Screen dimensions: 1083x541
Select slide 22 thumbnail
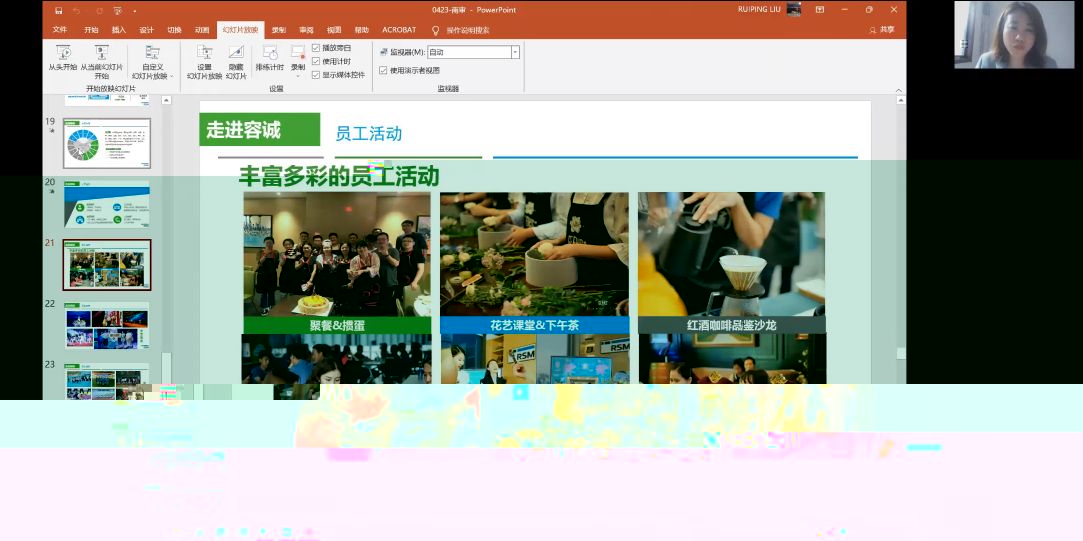107,325
